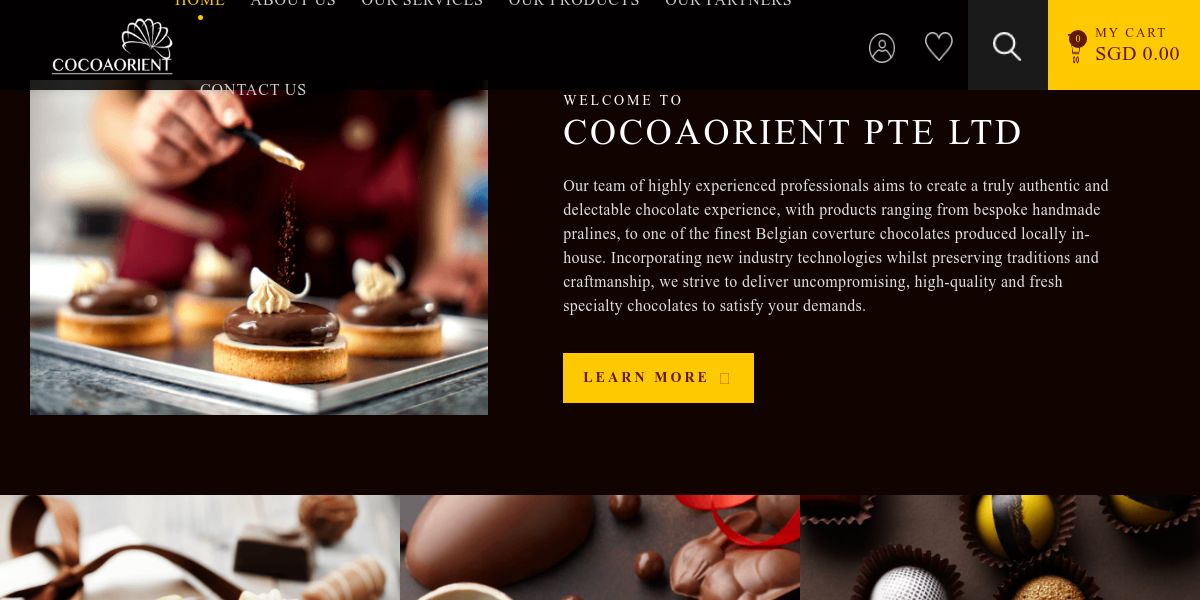Open the ribbon-wrapped chocolates thumbnail

tap(200, 548)
